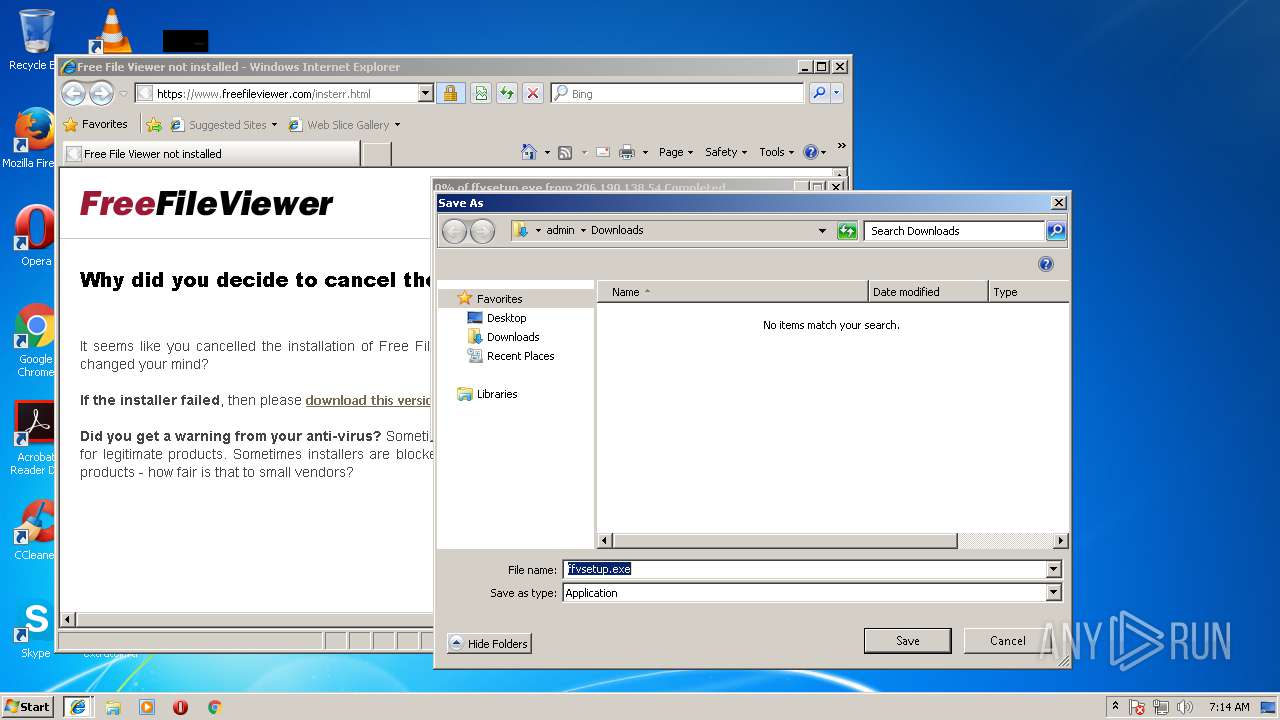Click the security lock icon in the address bar
This screenshot has height=720, width=1280.
click(450, 93)
